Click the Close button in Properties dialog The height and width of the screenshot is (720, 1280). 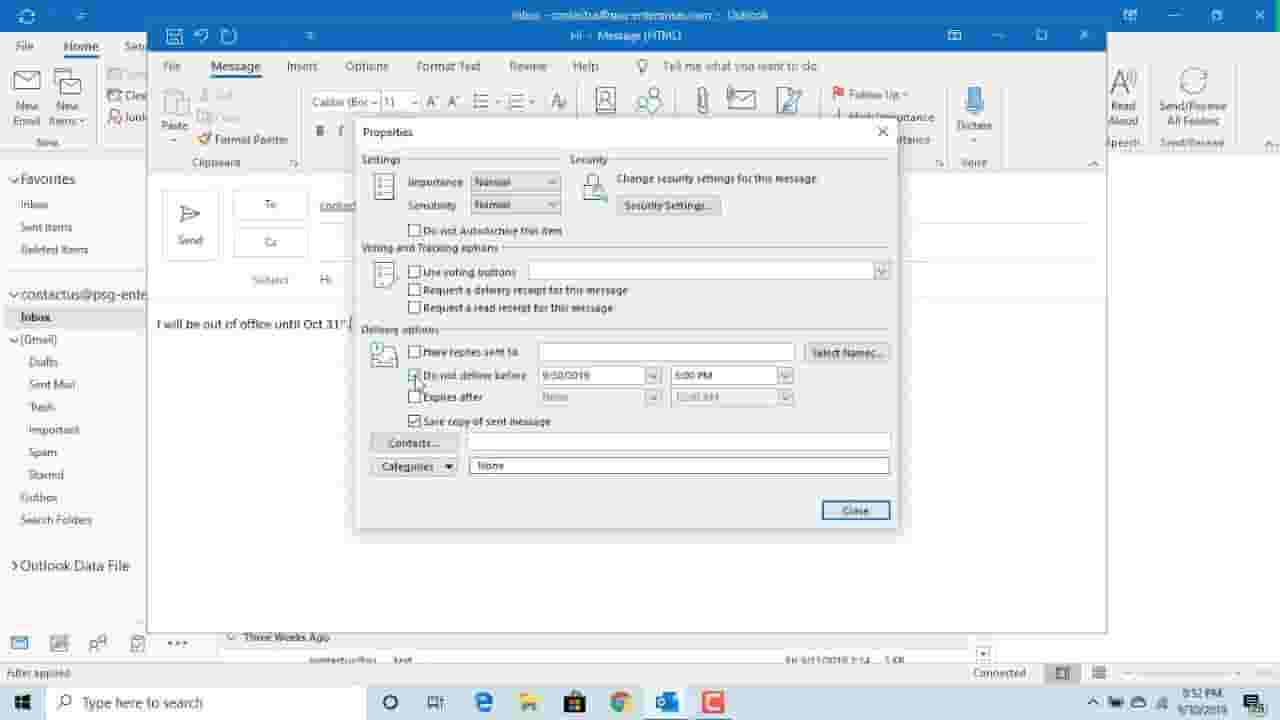point(855,510)
